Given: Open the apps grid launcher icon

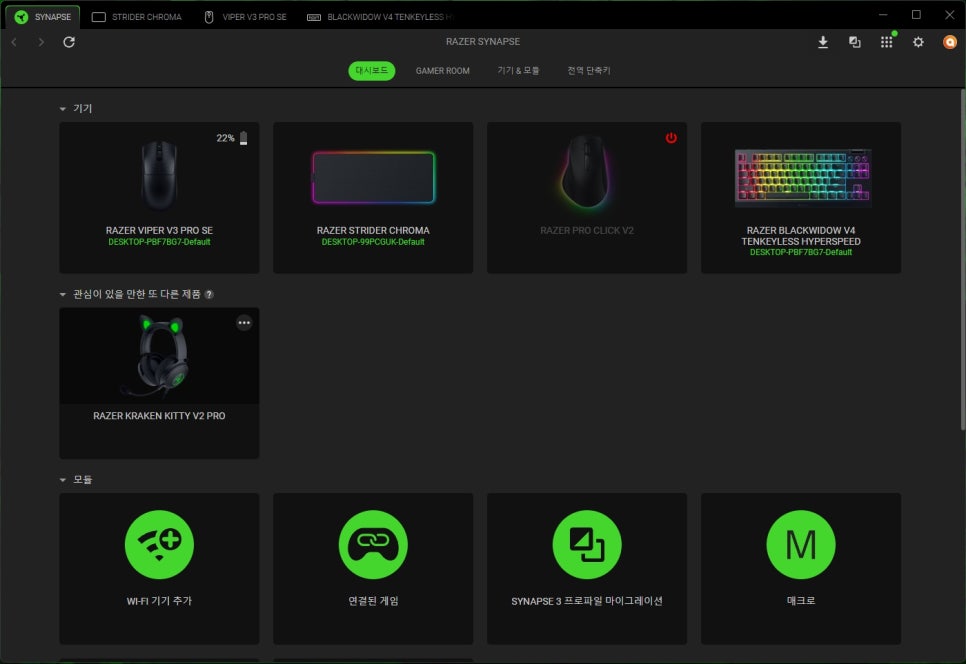Looking at the screenshot, I should [886, 42].
